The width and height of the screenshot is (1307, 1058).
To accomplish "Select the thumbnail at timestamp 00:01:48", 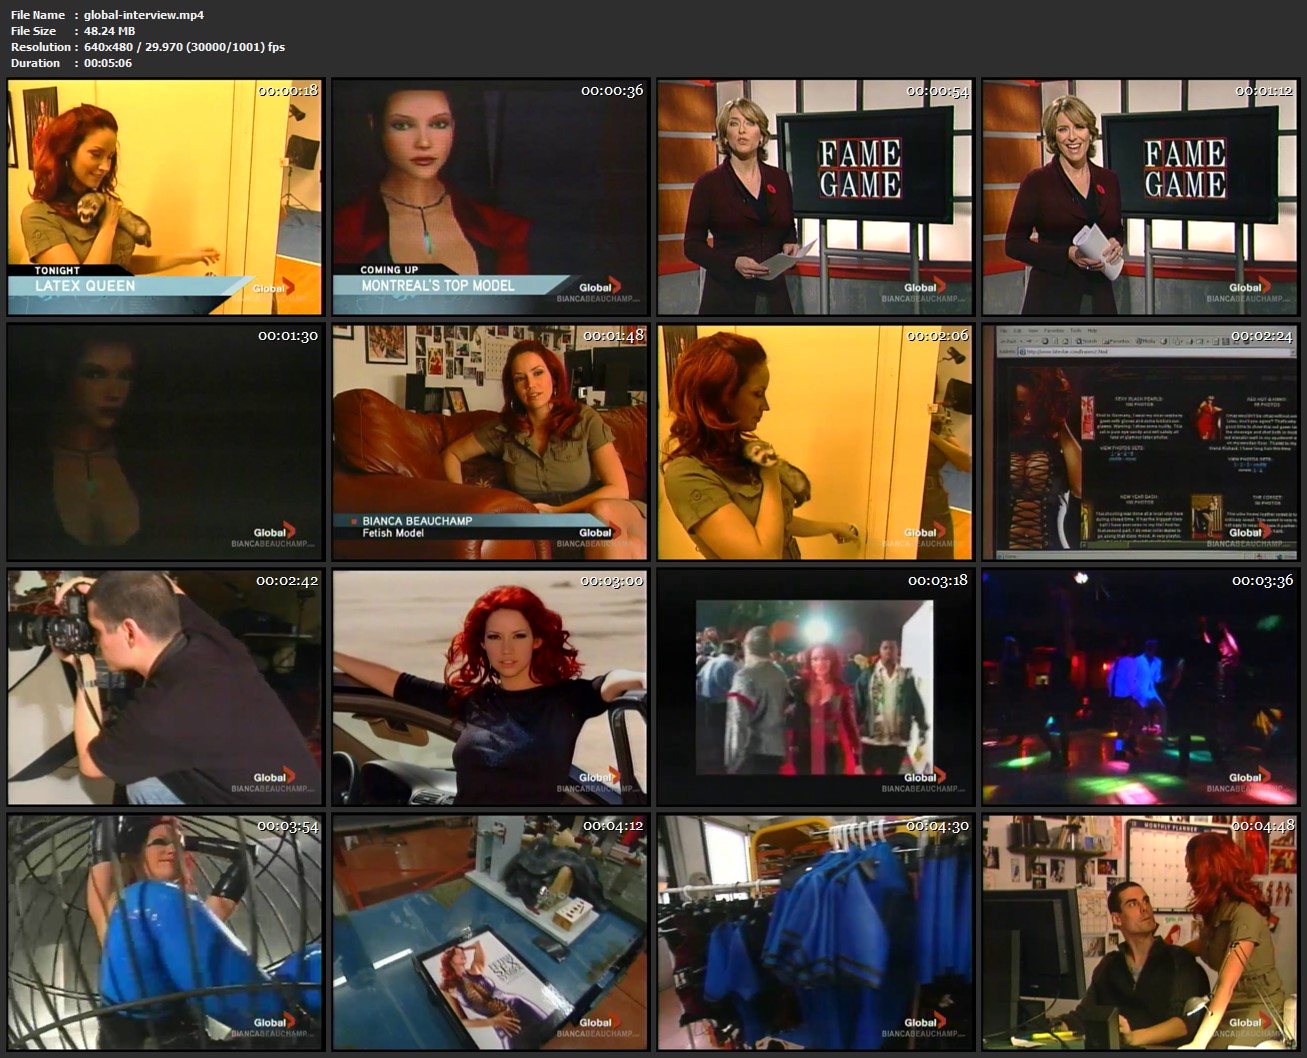I will coord(490,442).
